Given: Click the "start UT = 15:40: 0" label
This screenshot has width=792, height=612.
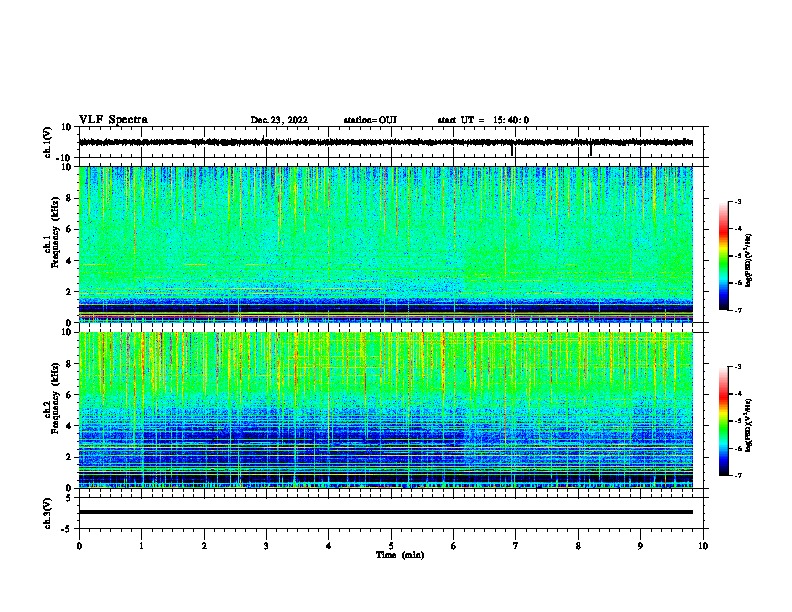Looking at the screenshot, I should pyautogui.click(x=483, y=120).
